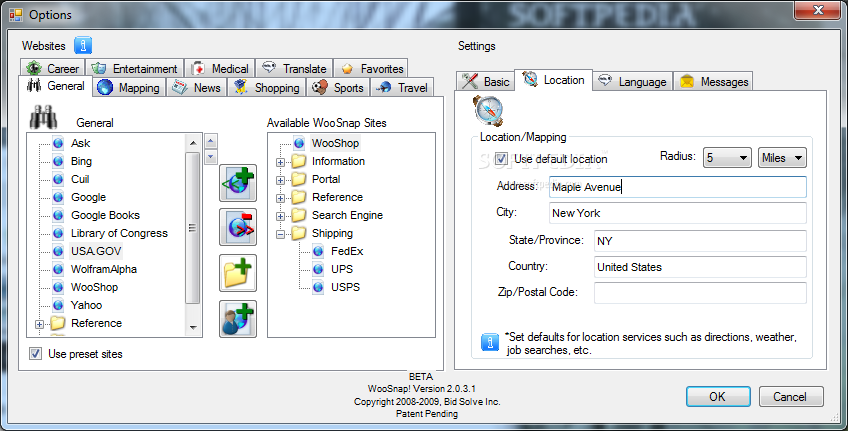Open the Messages settings tab
848x431 pixels.
point(713,81)
